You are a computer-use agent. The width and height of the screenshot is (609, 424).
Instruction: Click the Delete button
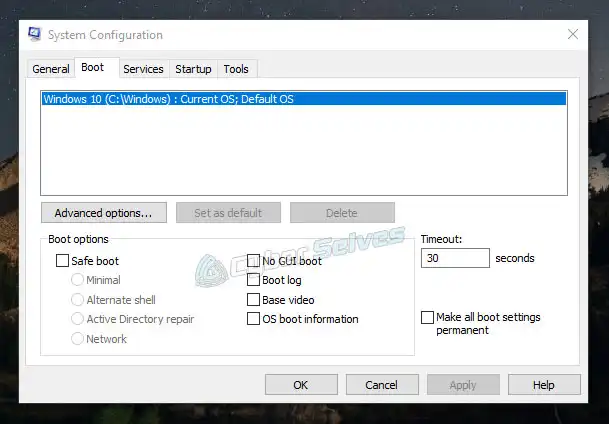pos(342,213)
